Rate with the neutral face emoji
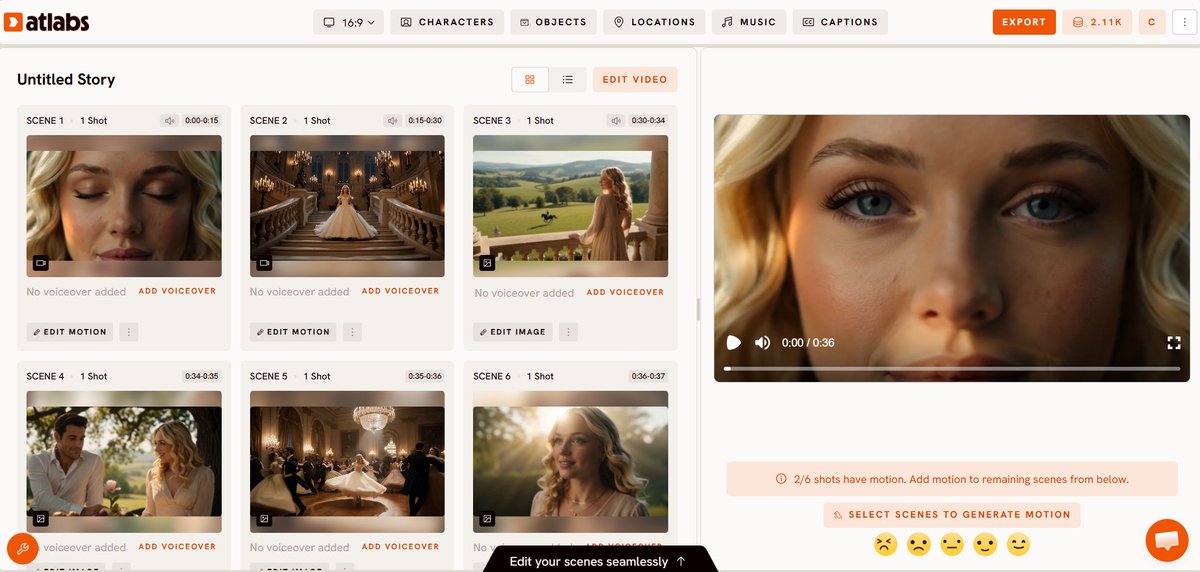 952,545
